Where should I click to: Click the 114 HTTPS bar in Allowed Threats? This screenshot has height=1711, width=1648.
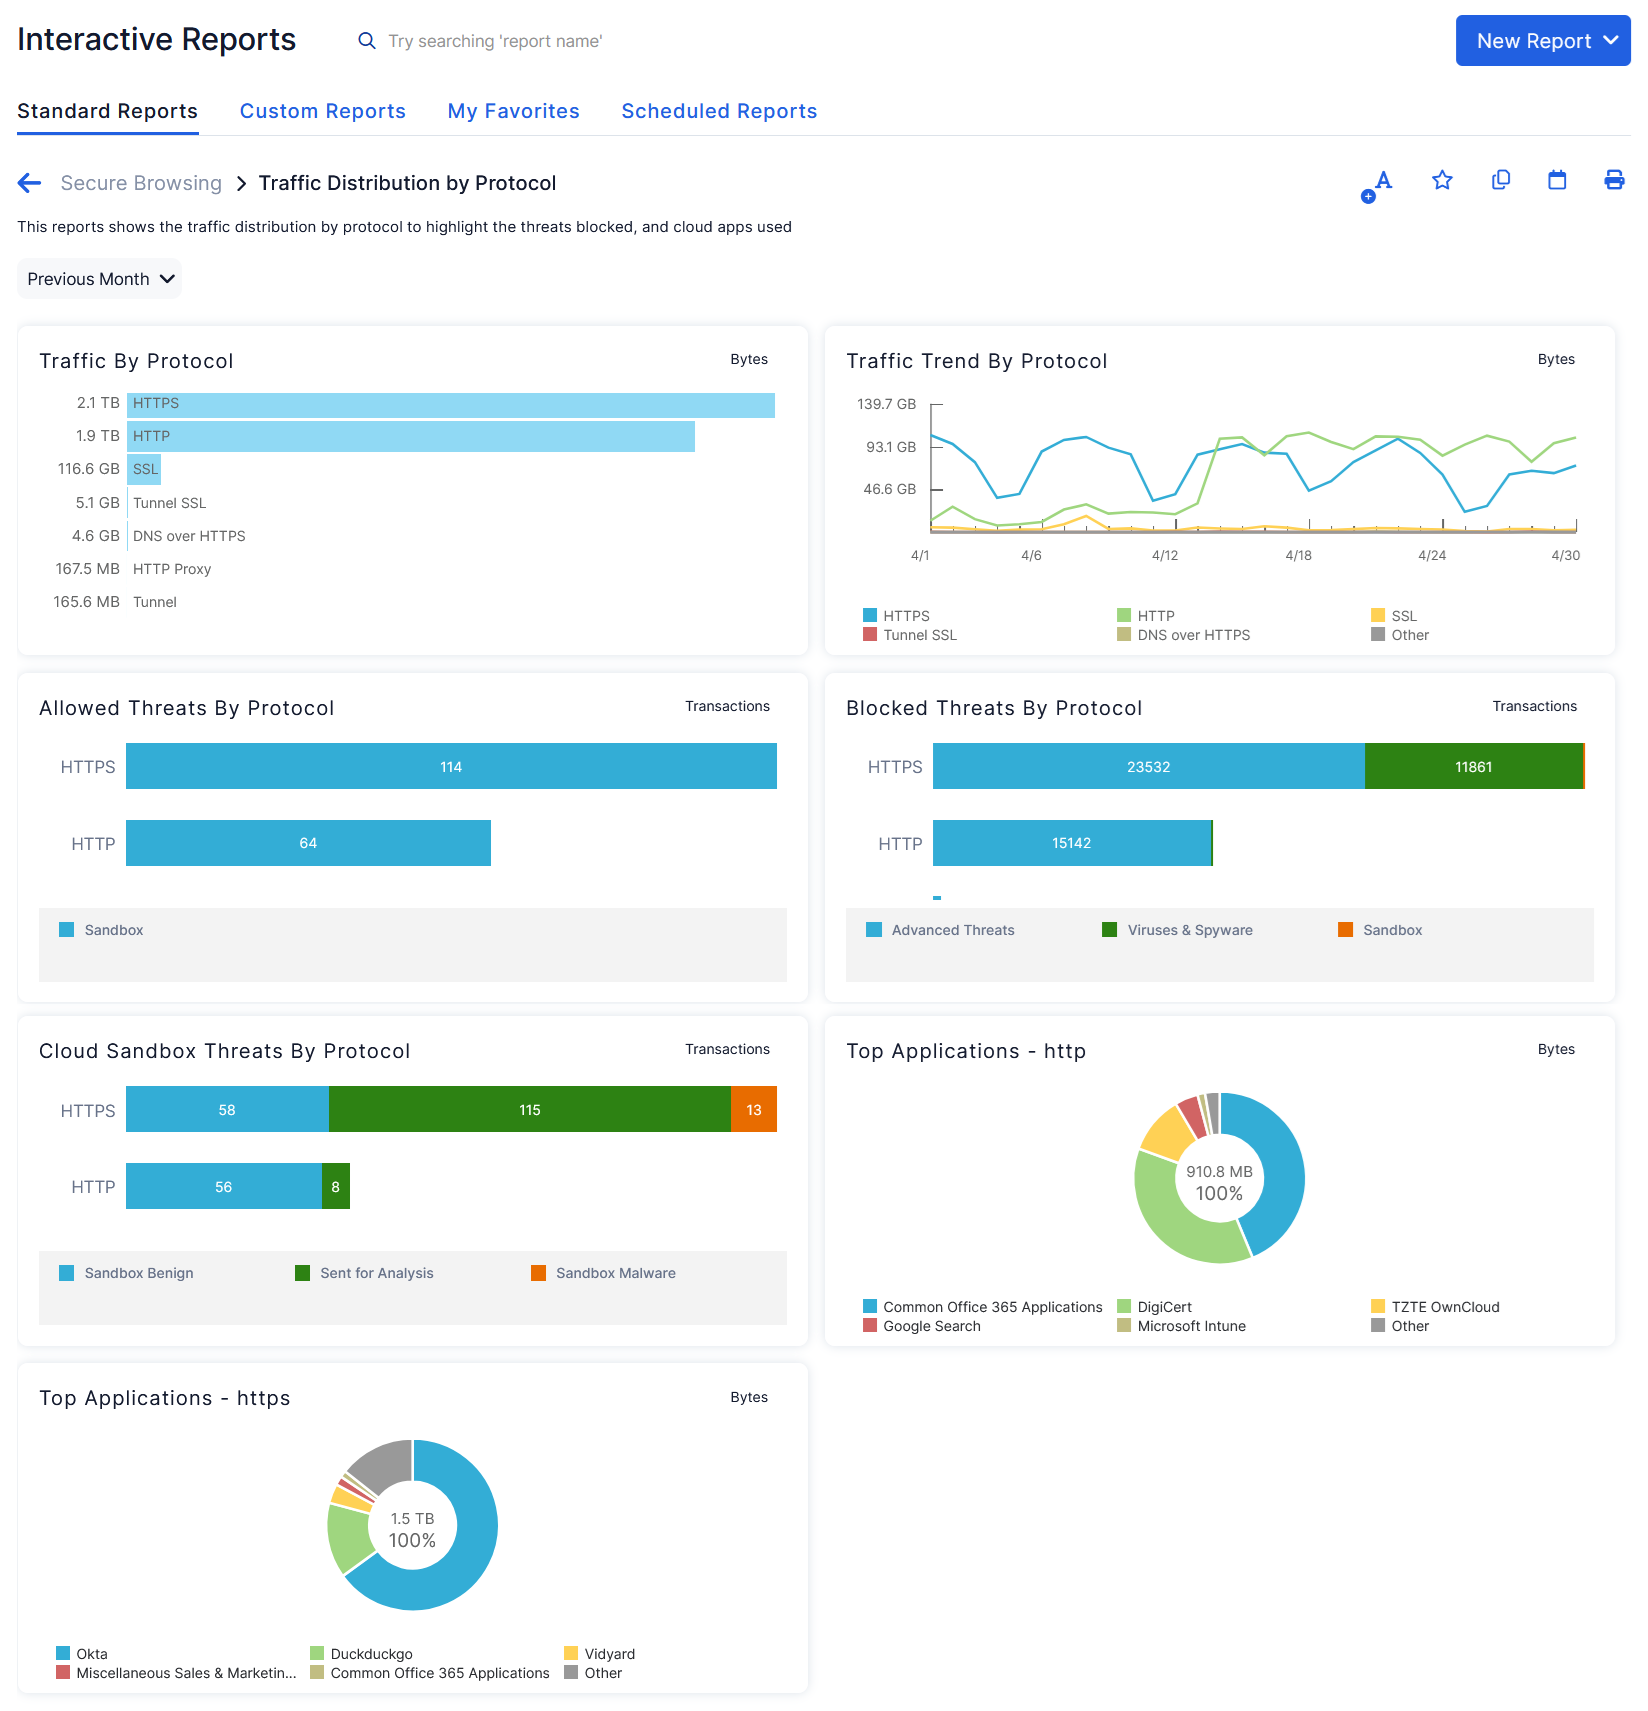pyautogui.click(x=451, y=766)
